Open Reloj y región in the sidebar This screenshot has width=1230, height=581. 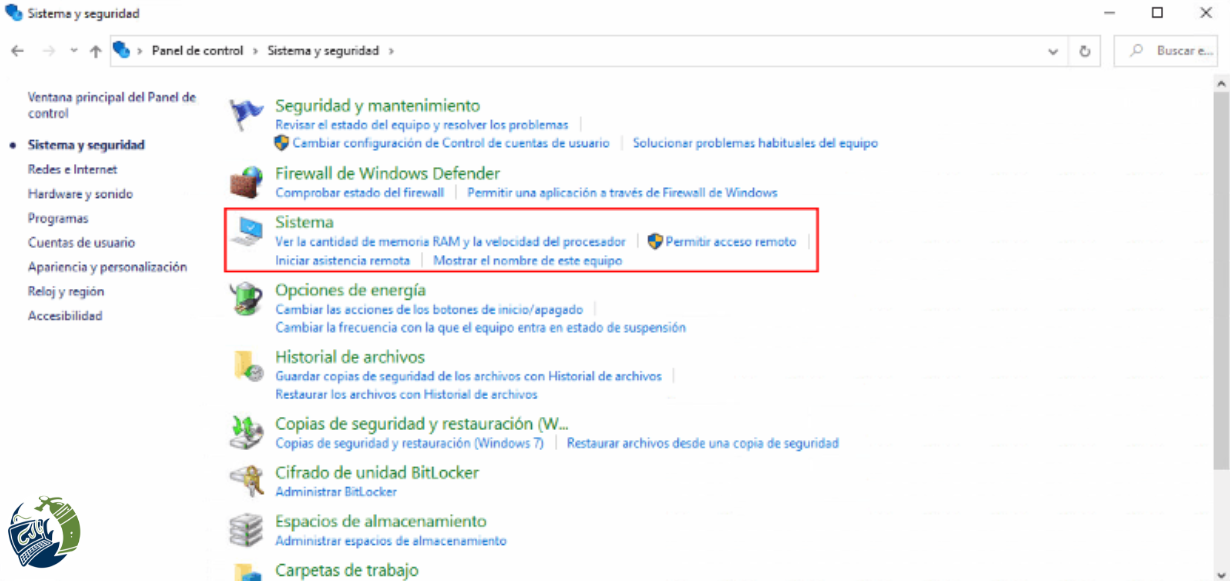[65, 291]
